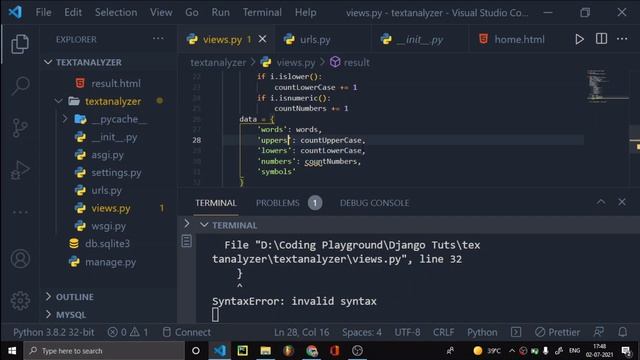Collapse the TERMINAL group header chevron
This screenshot has height=360, width=640.
pyautogui.click(x=204, y=225)
